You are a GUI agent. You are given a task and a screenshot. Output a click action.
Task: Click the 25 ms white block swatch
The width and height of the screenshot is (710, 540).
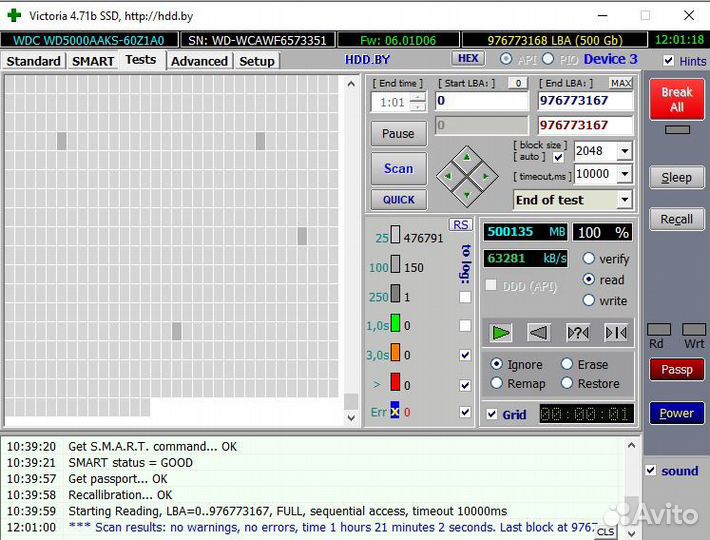(395, 235)
